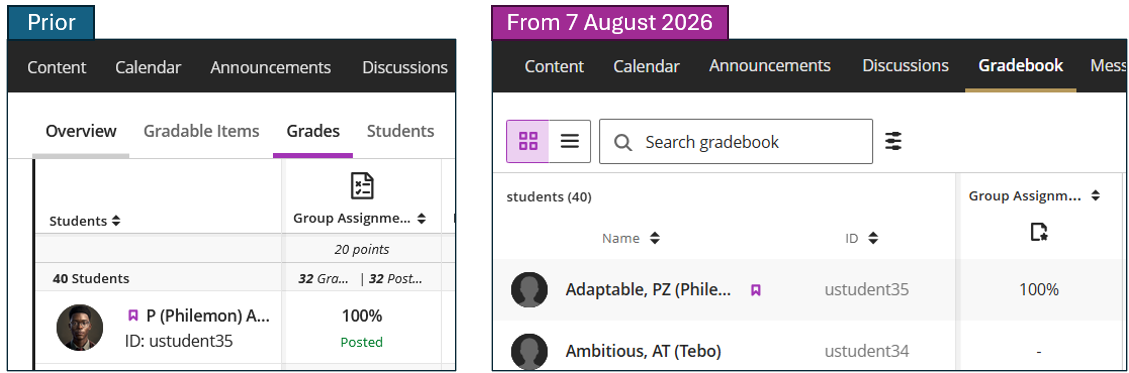This screenshot has width=1129, height=373.
Task: Open the Gradable Items tab
Action: click(x=201, y=131)
